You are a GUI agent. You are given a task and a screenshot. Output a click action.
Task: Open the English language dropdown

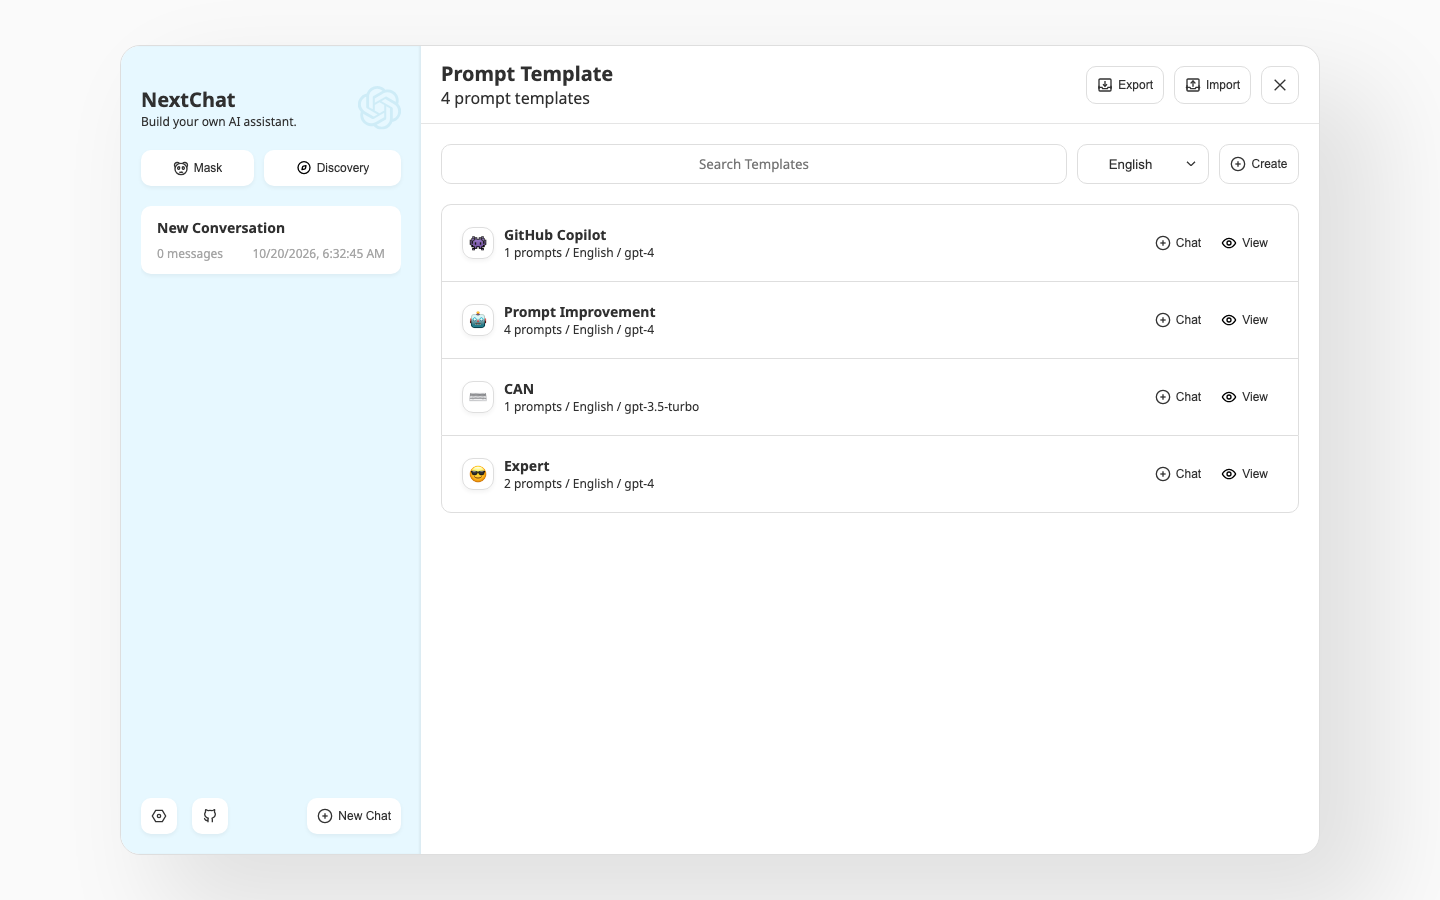click(x=1143, y=164)
